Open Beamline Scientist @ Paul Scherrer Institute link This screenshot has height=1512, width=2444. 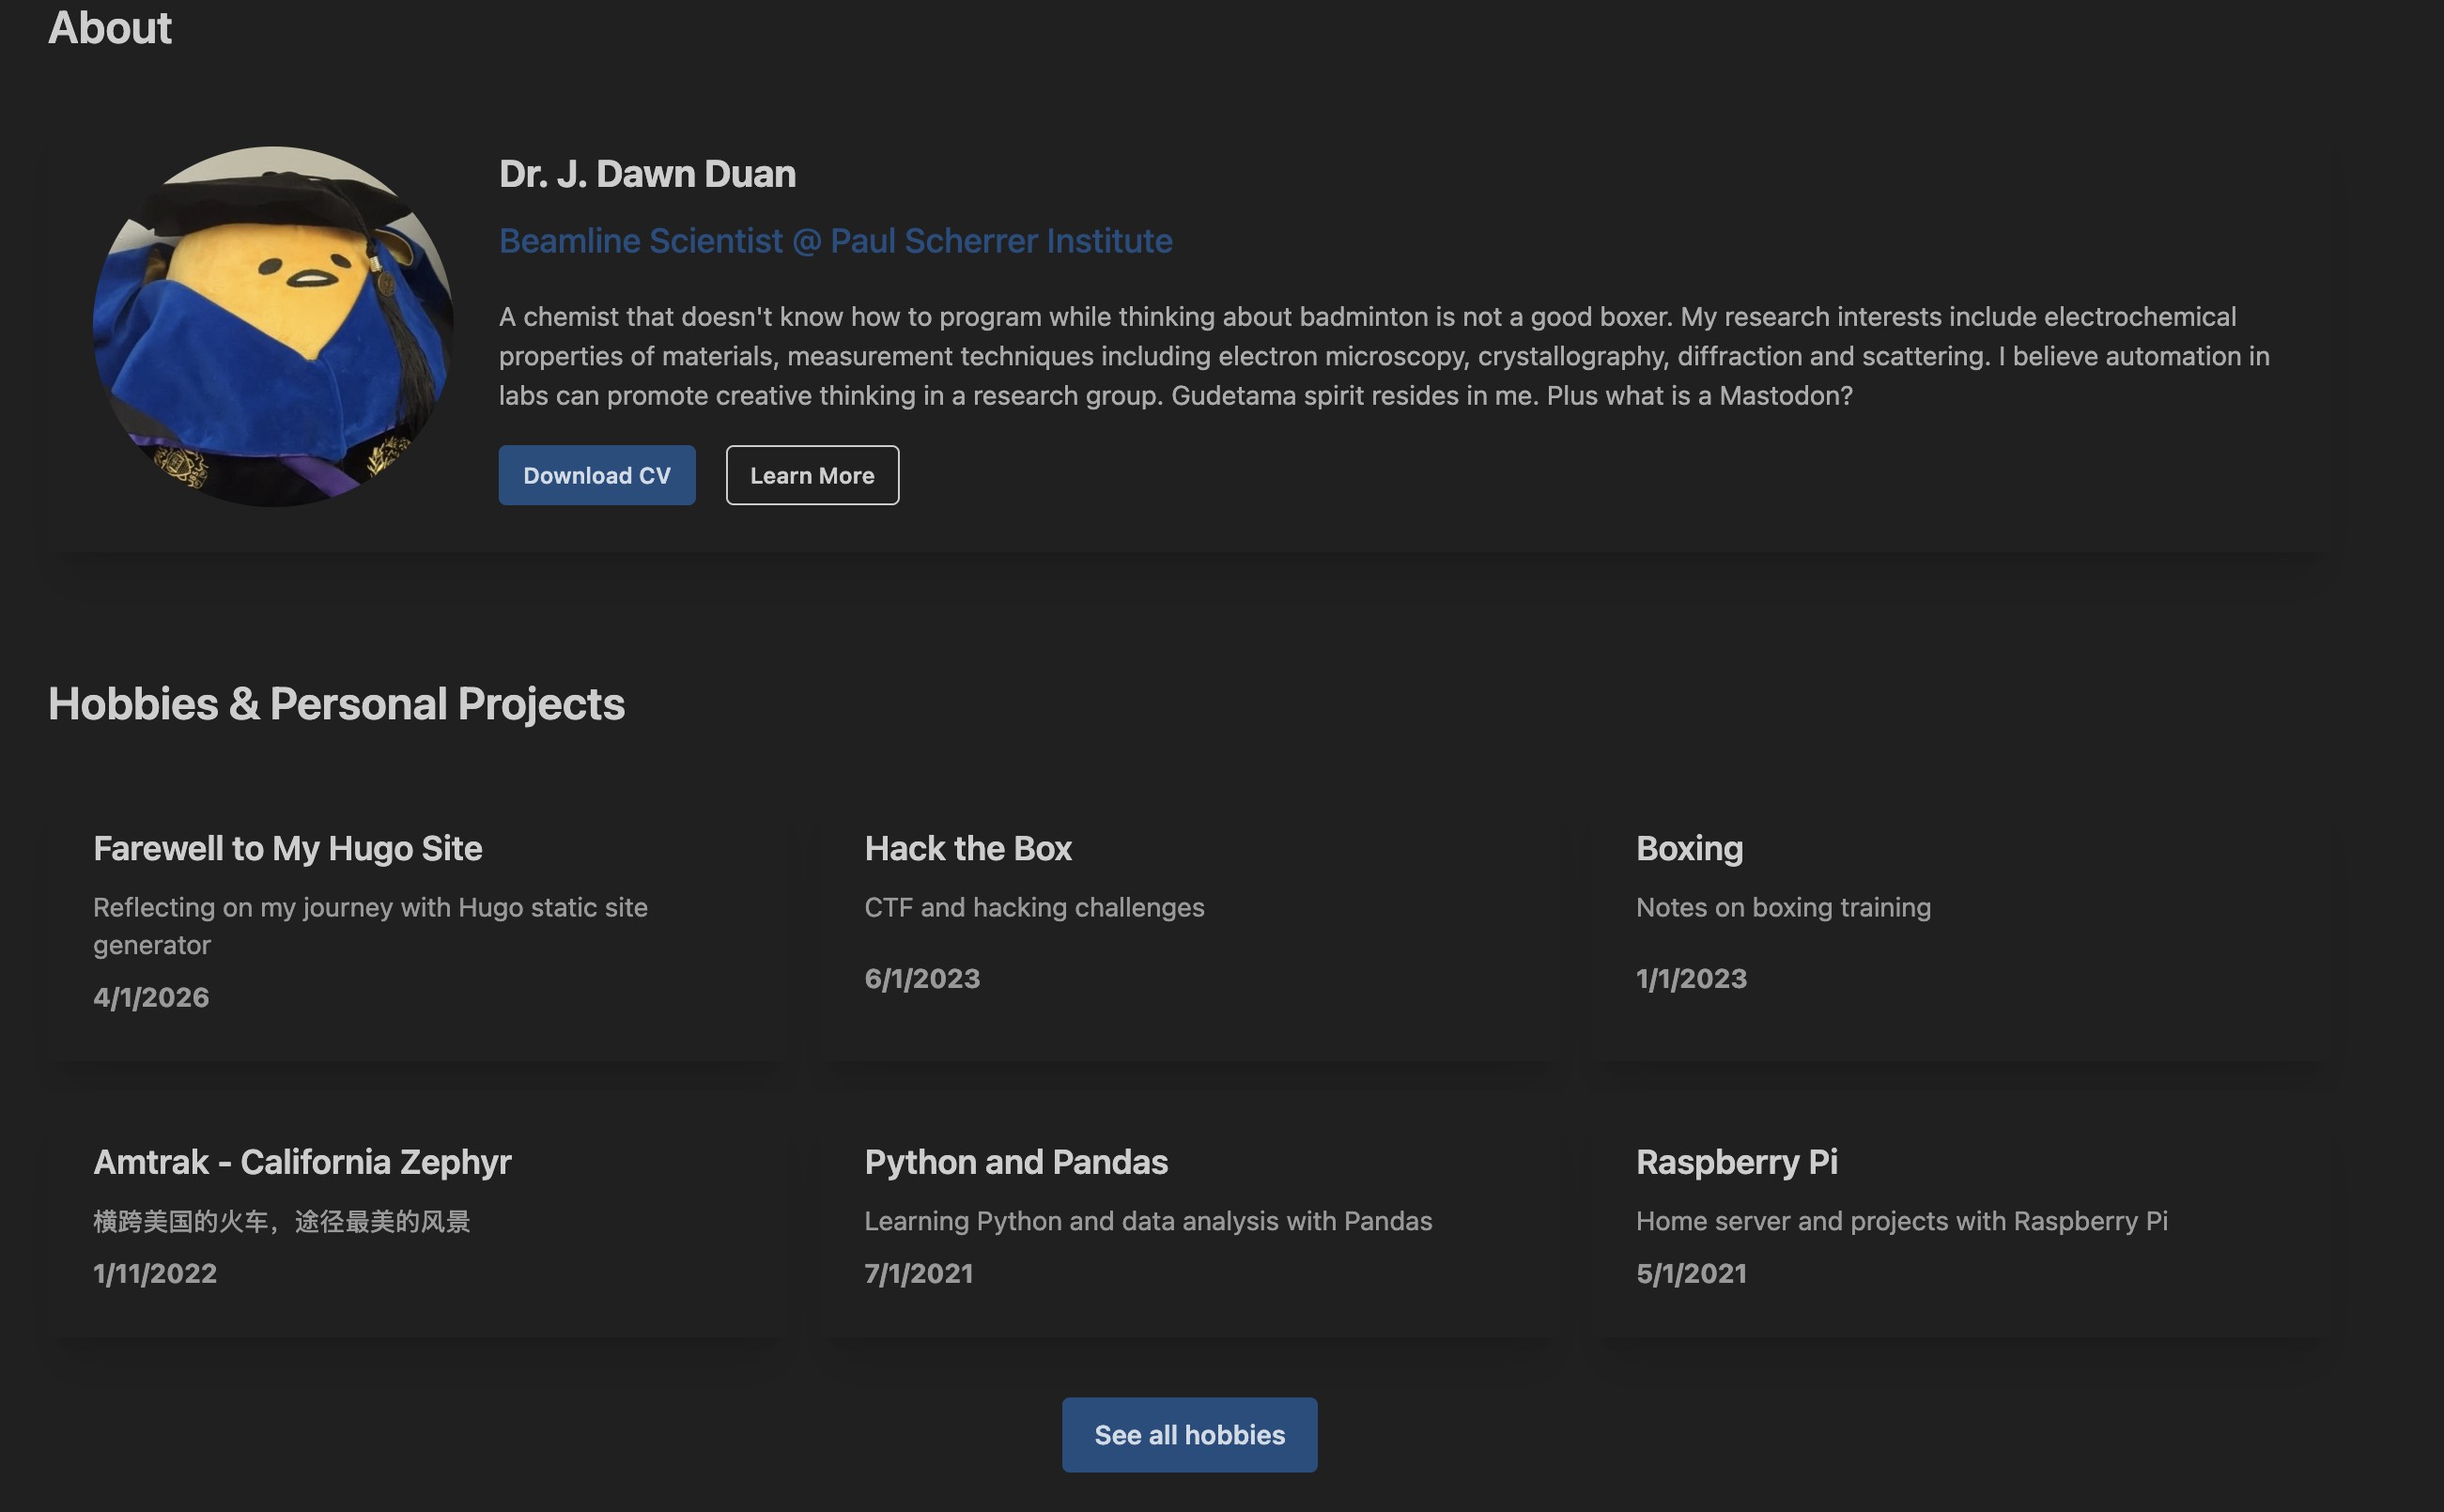tap(835, 241)
